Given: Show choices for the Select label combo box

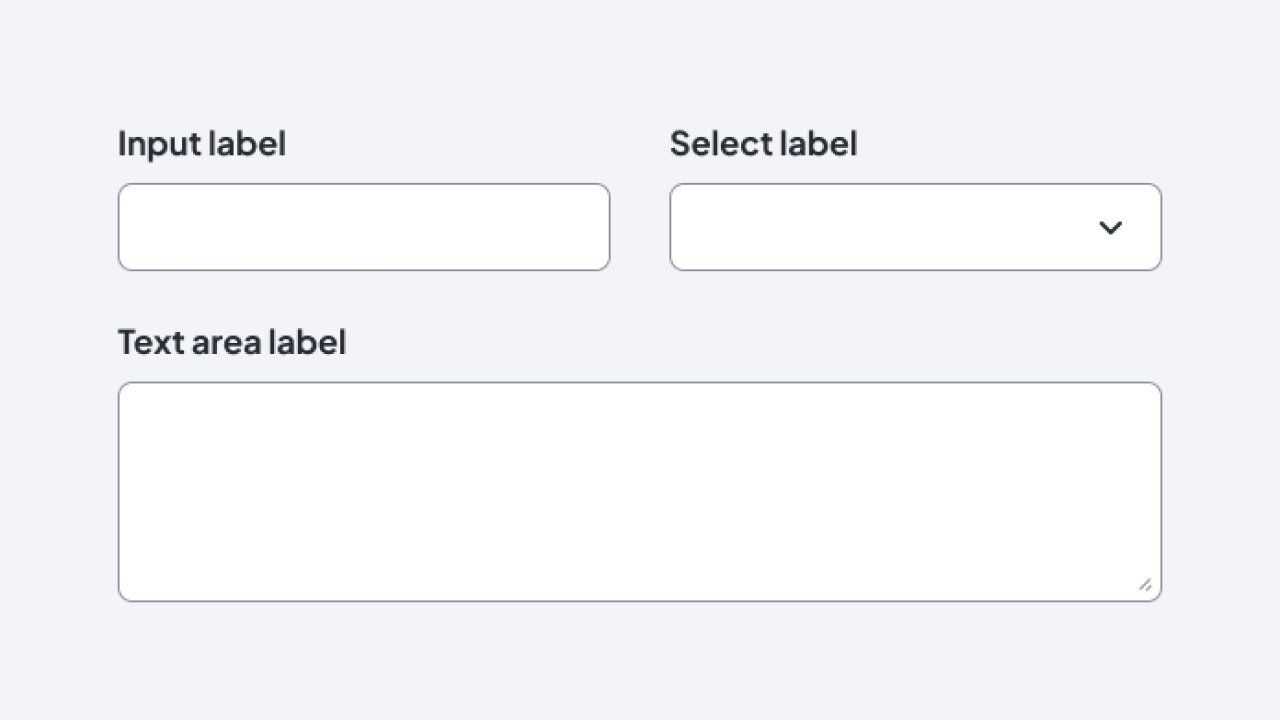Looking at the screenshot, I should pyautogui.click(x=915, y=227).
